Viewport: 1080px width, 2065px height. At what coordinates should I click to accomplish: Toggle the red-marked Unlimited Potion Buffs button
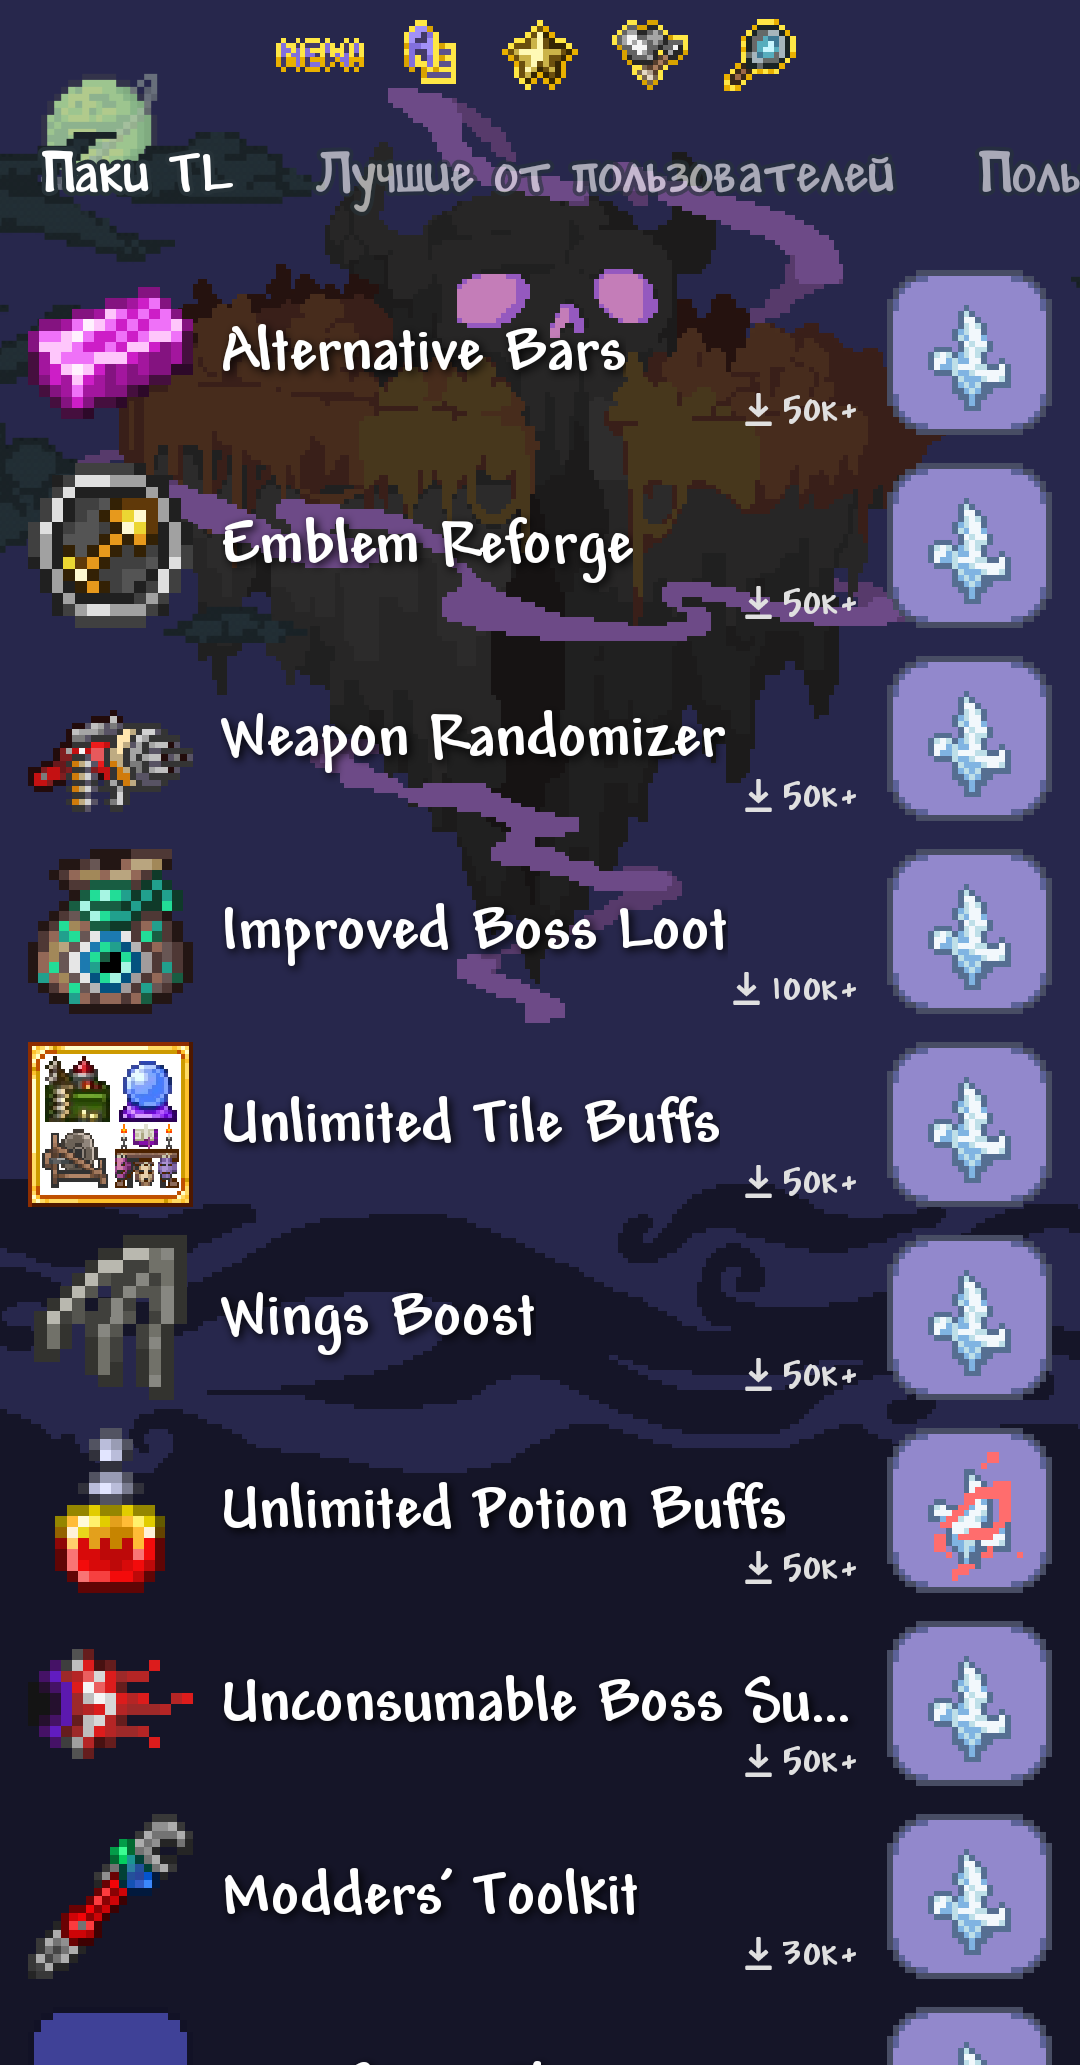[969, 1513]
